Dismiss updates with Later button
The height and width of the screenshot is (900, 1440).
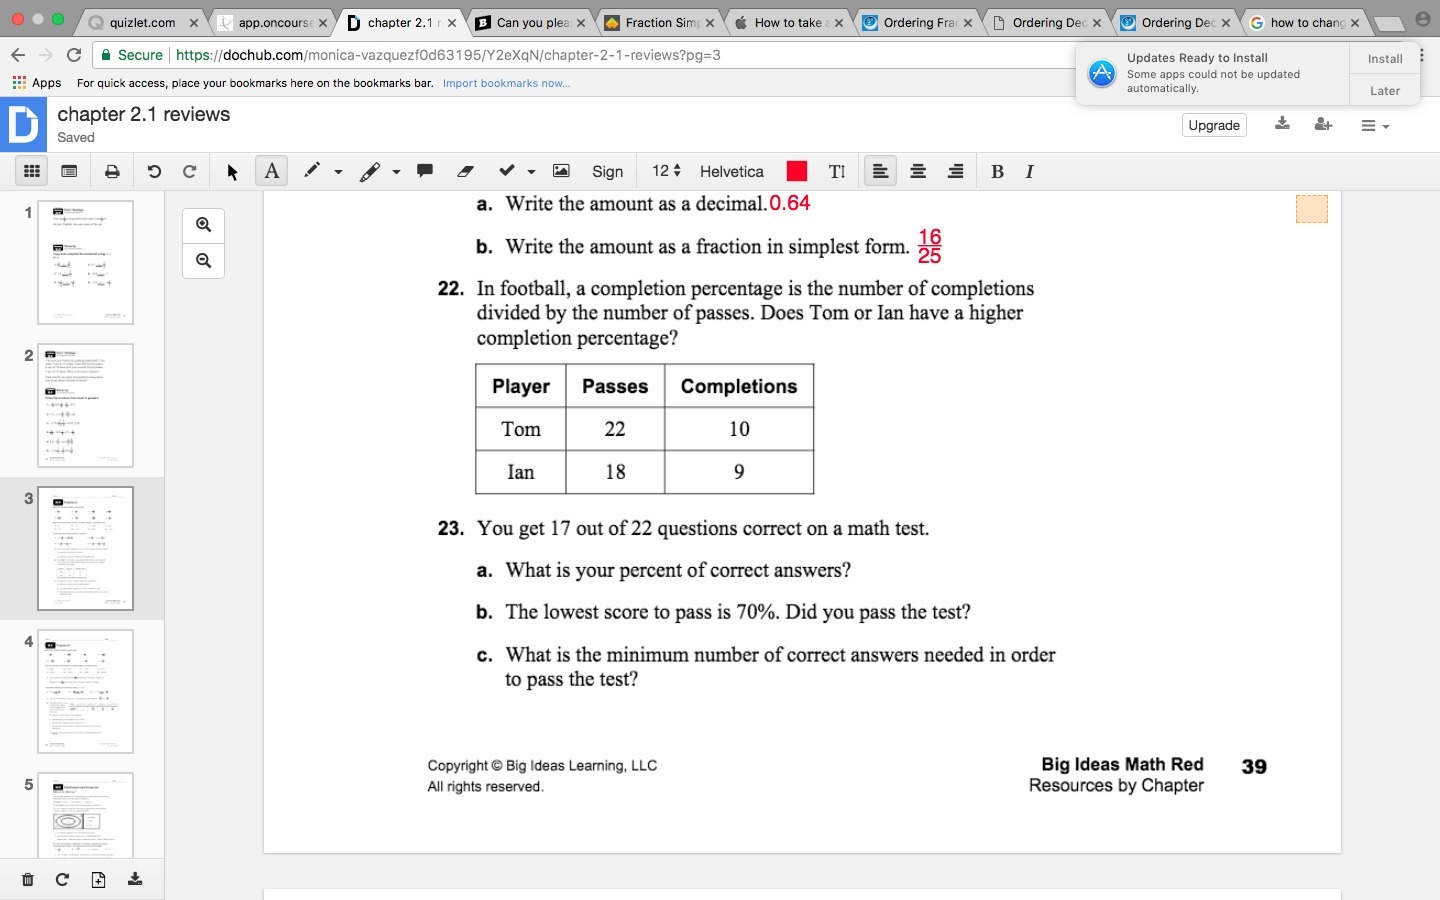point(1385,91)
